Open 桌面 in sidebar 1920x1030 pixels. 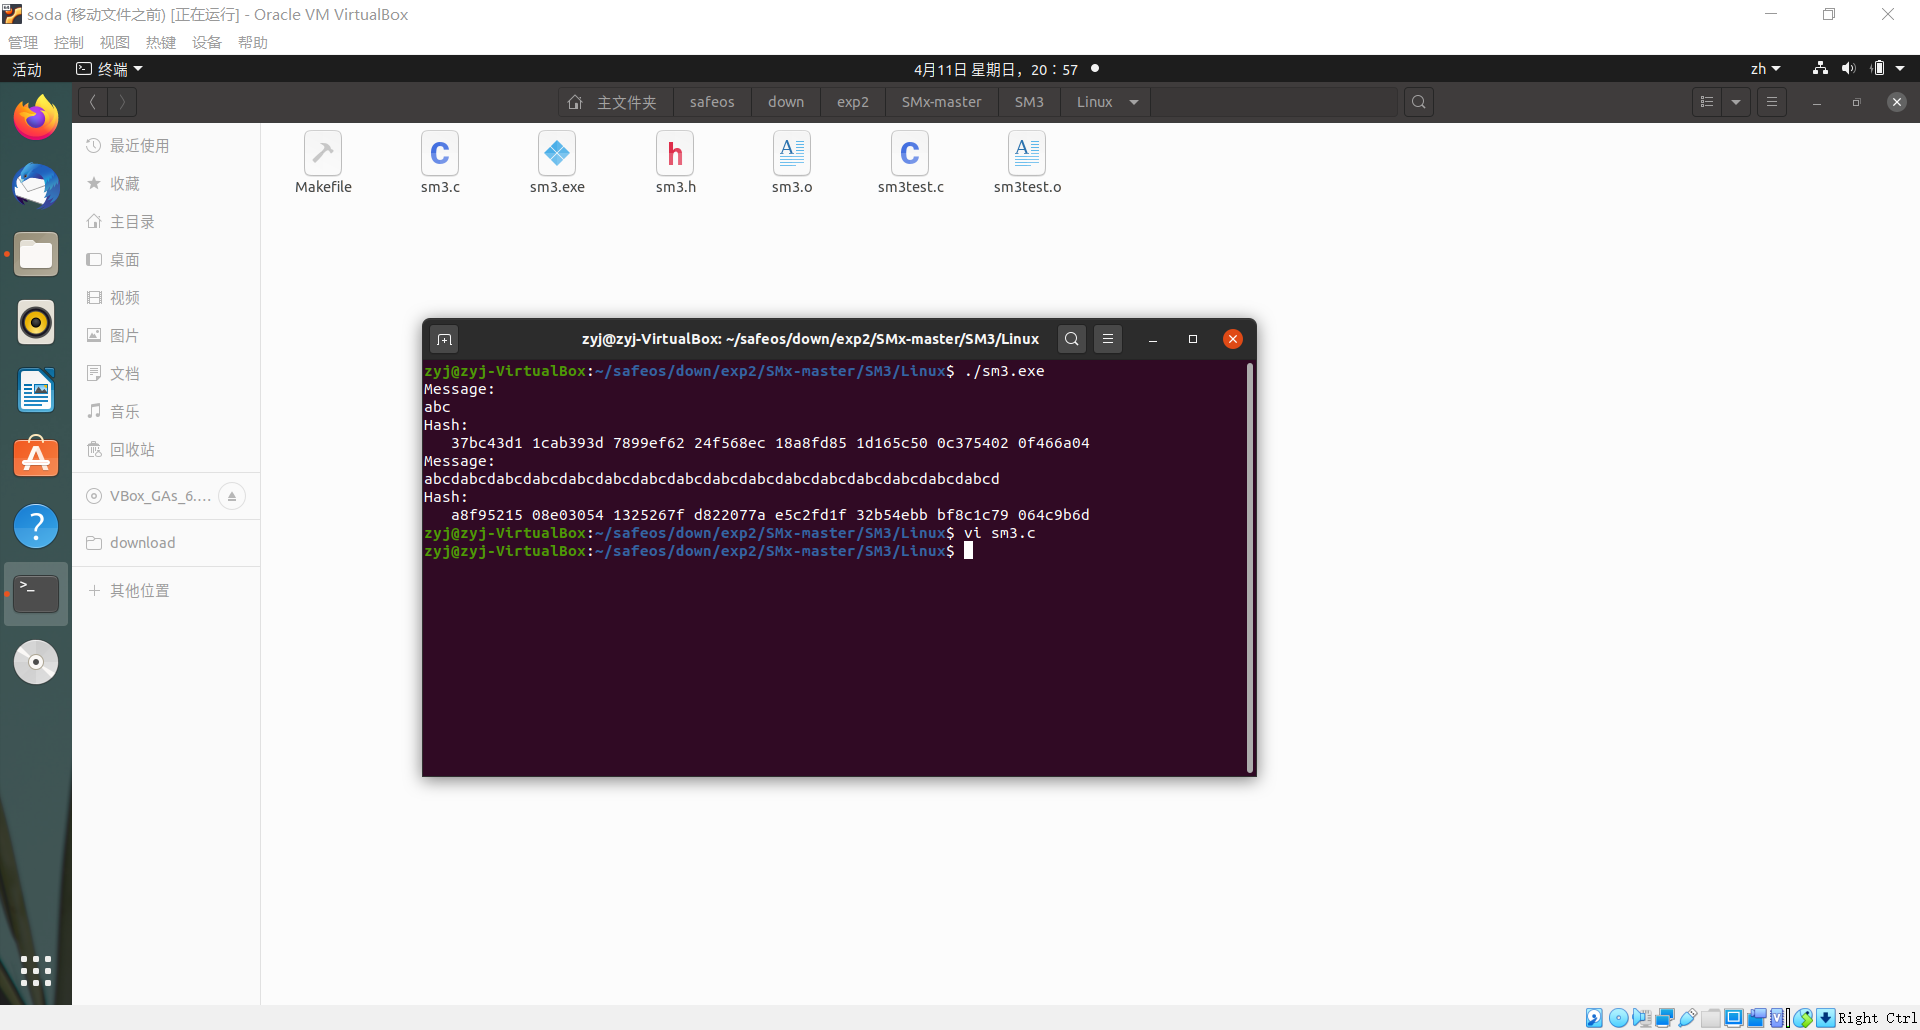166,260
